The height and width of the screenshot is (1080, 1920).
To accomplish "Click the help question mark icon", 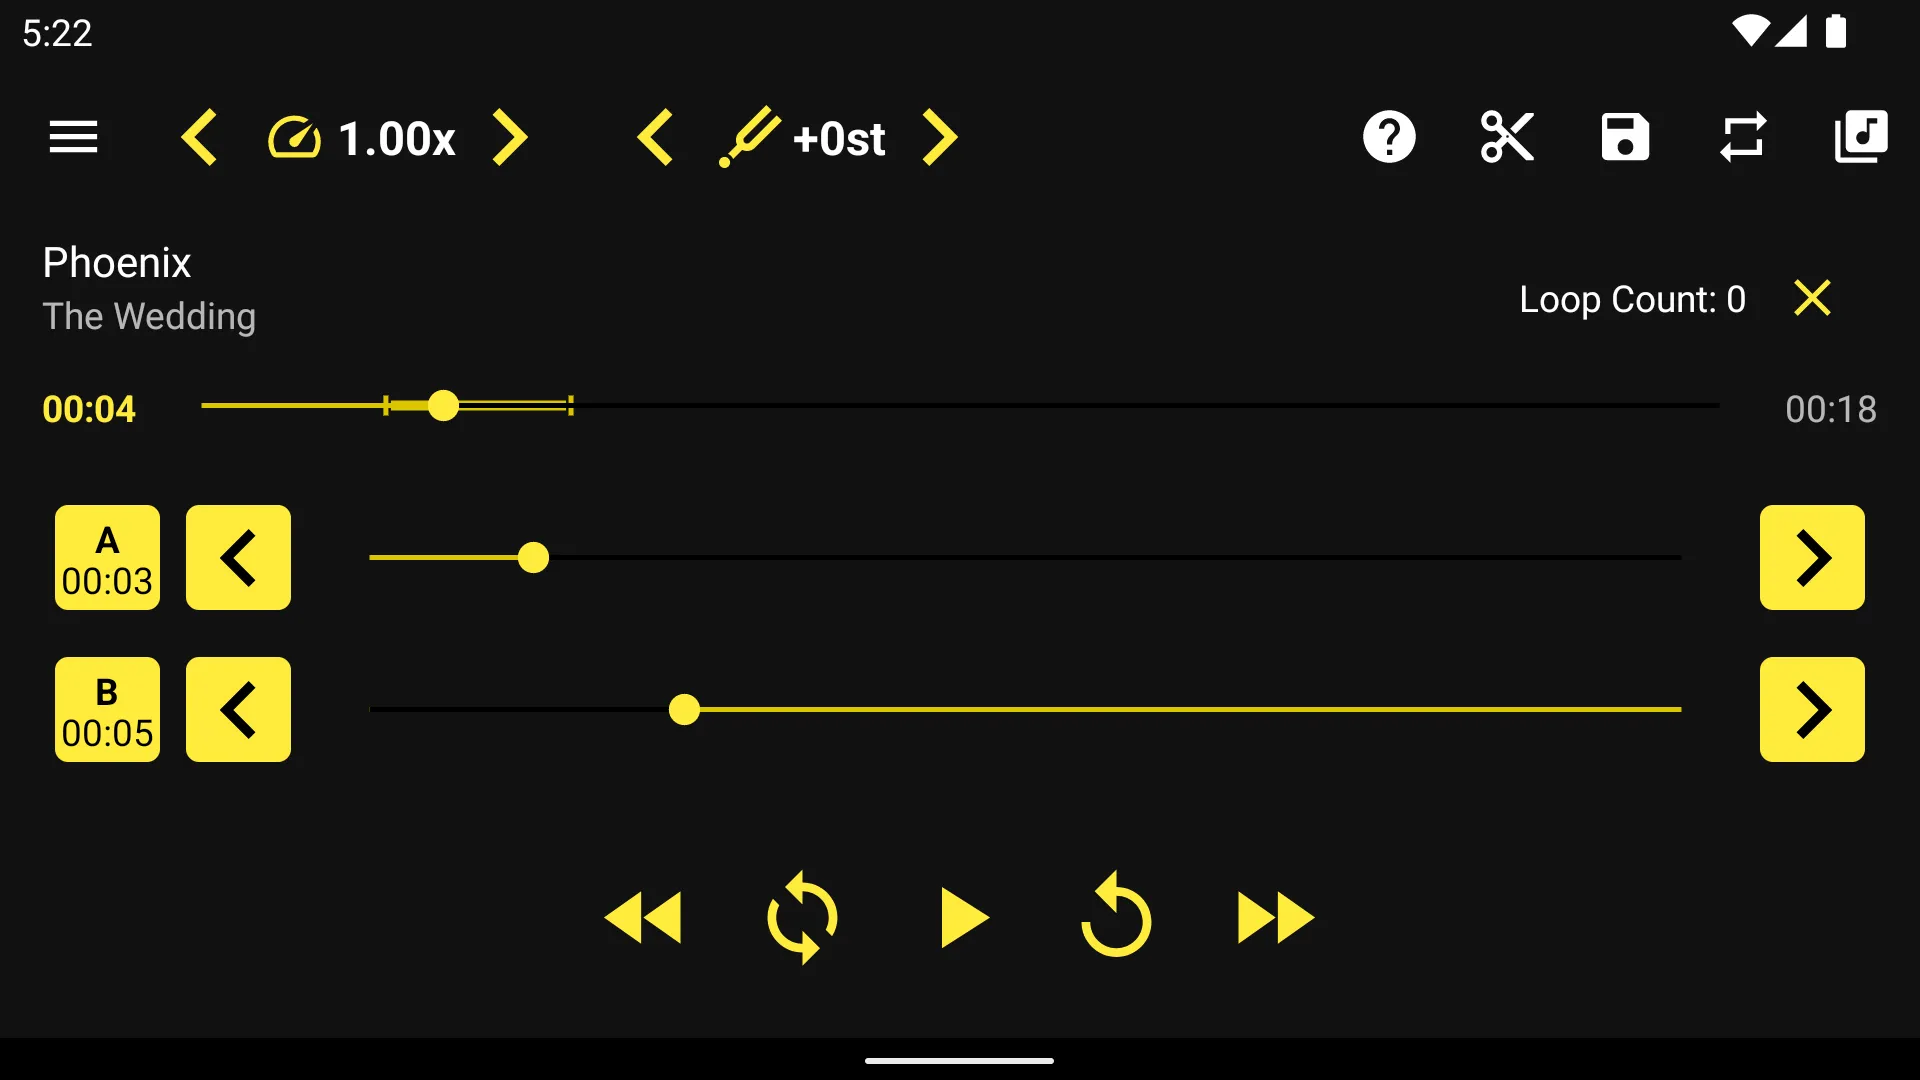I will pos(1390,137).
